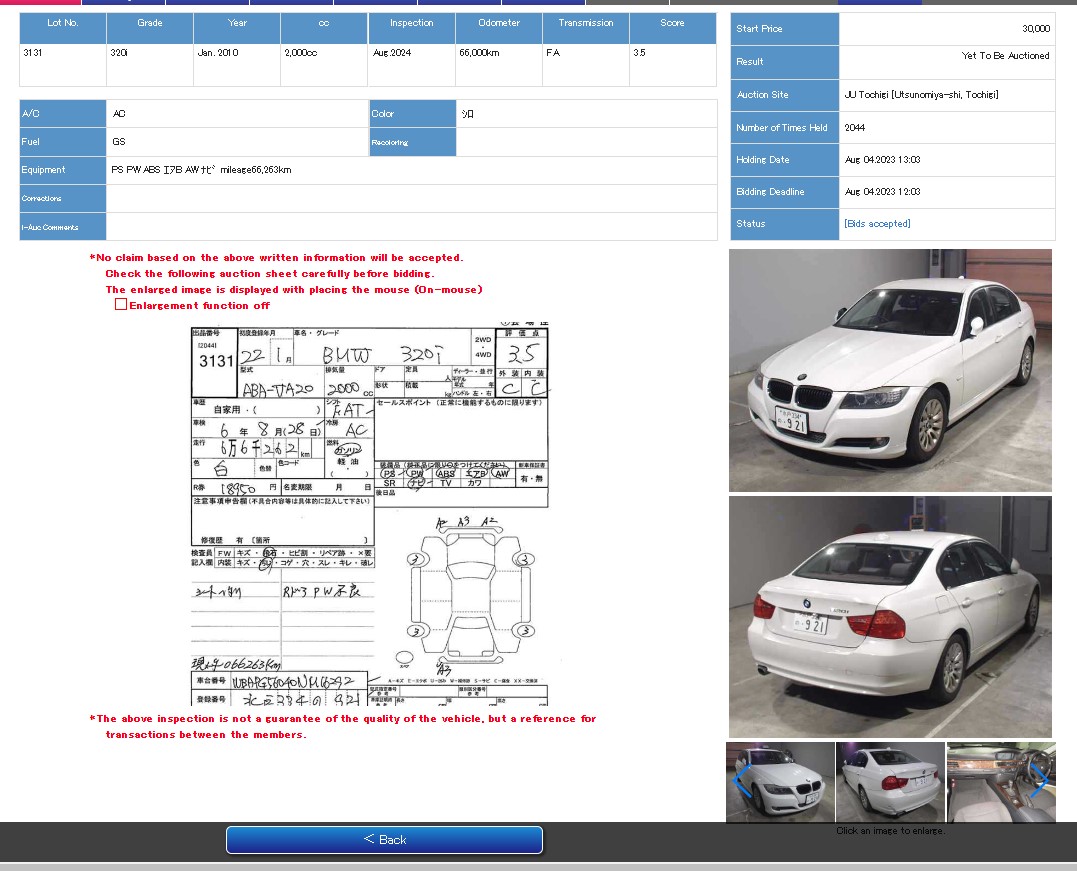Click the Equipment label cell
This screenshot has width=1077, height=871.
tap(63, 170)
